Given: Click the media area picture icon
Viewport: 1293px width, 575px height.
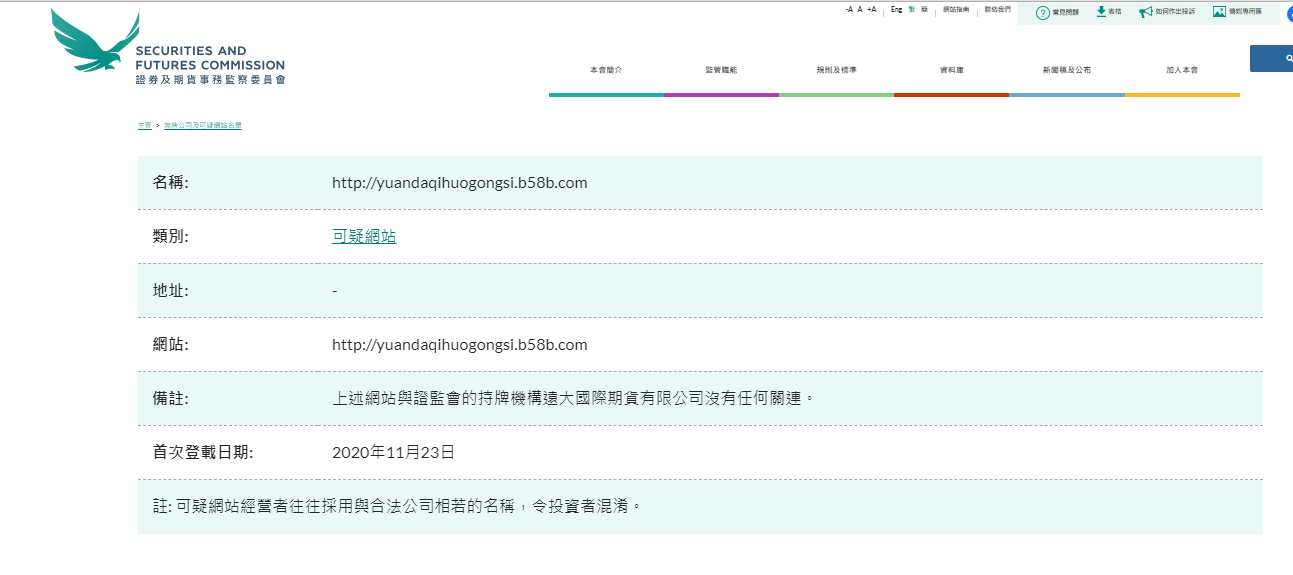Looking at the screenshot, I should (x=1219, y=12).
